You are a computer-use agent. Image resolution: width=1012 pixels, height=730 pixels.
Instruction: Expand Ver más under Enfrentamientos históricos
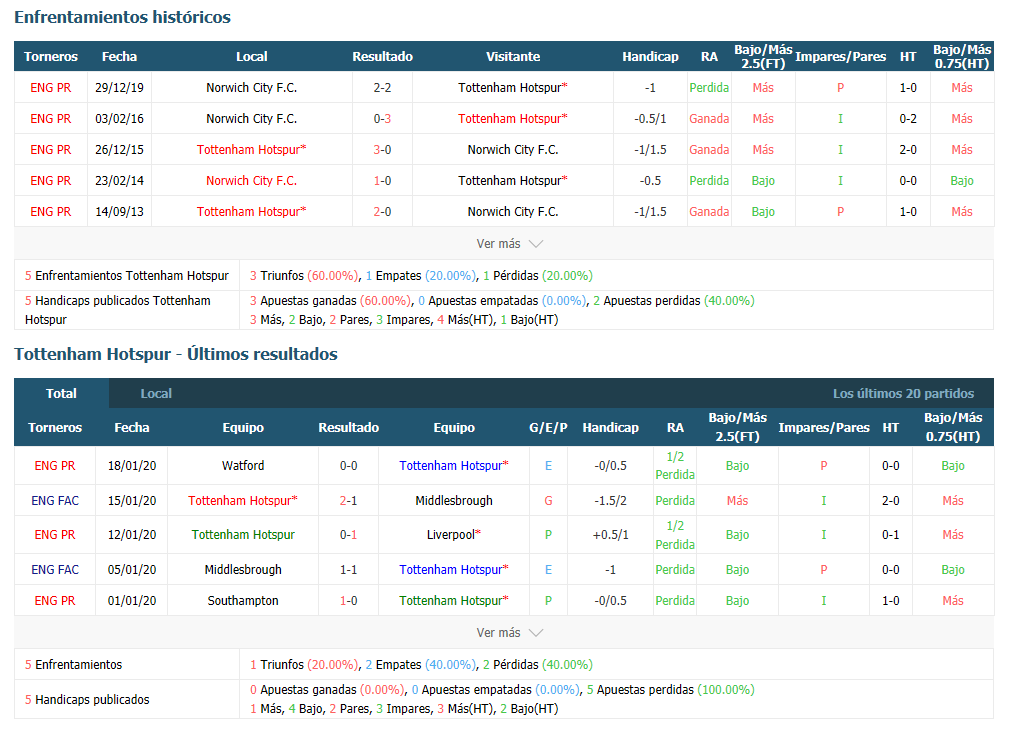tap(509, 244)
